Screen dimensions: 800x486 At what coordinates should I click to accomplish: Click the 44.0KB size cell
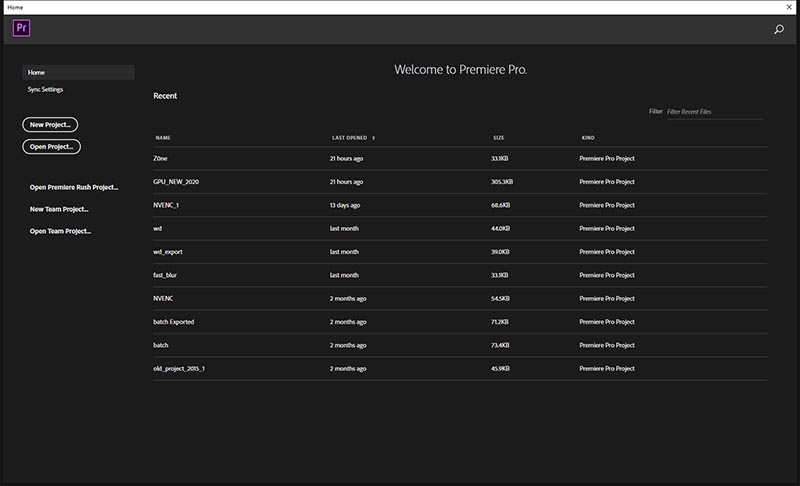[x=500, y=228]
